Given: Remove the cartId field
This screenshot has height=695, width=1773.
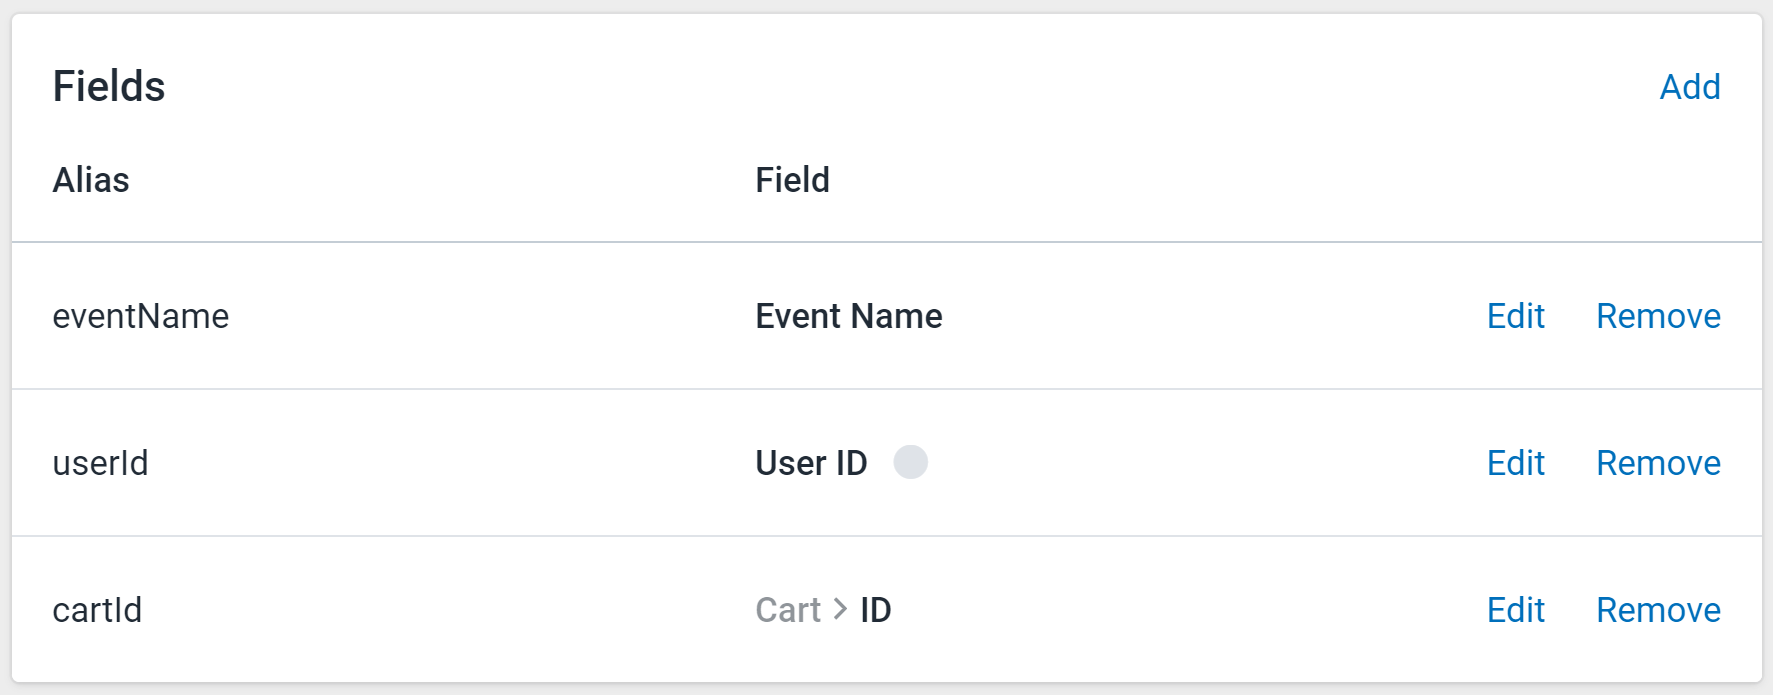Looking at the screenshot, I should (x=1658, y=610).
